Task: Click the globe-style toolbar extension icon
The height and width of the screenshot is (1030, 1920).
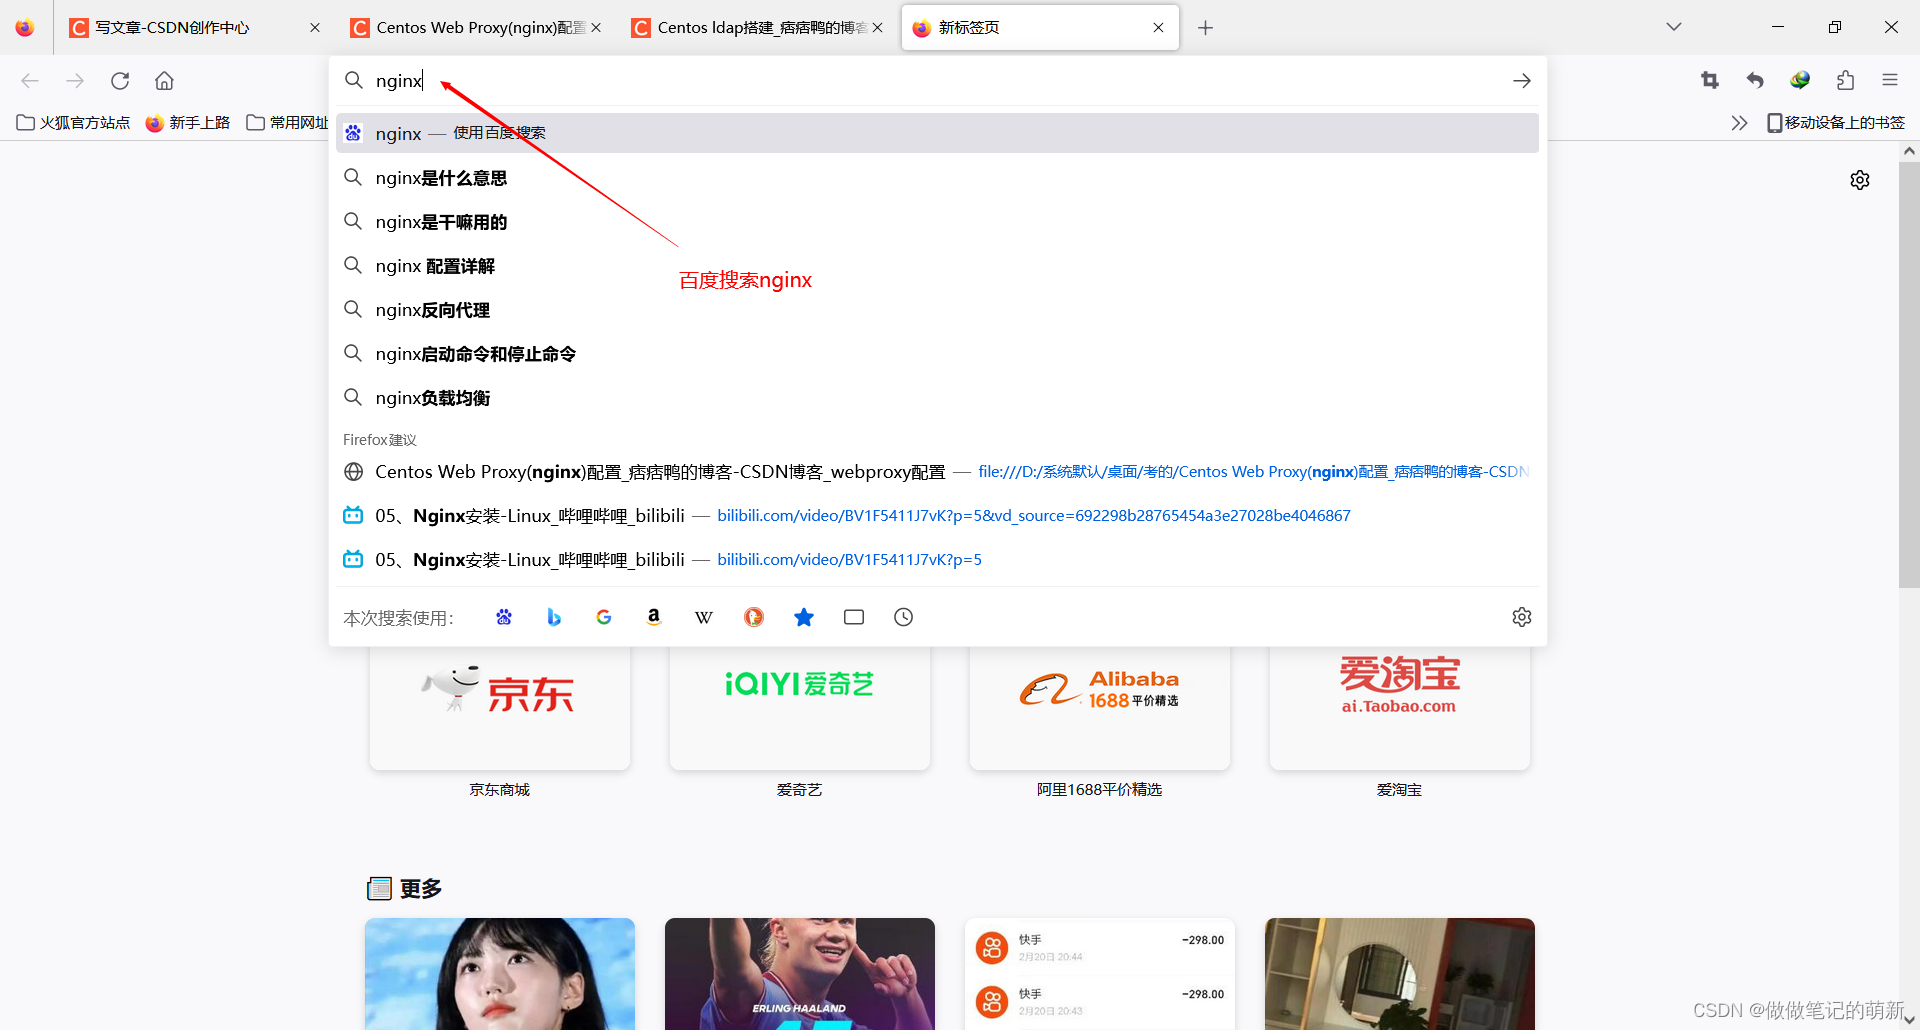Action: click(x=1800, y=81)
